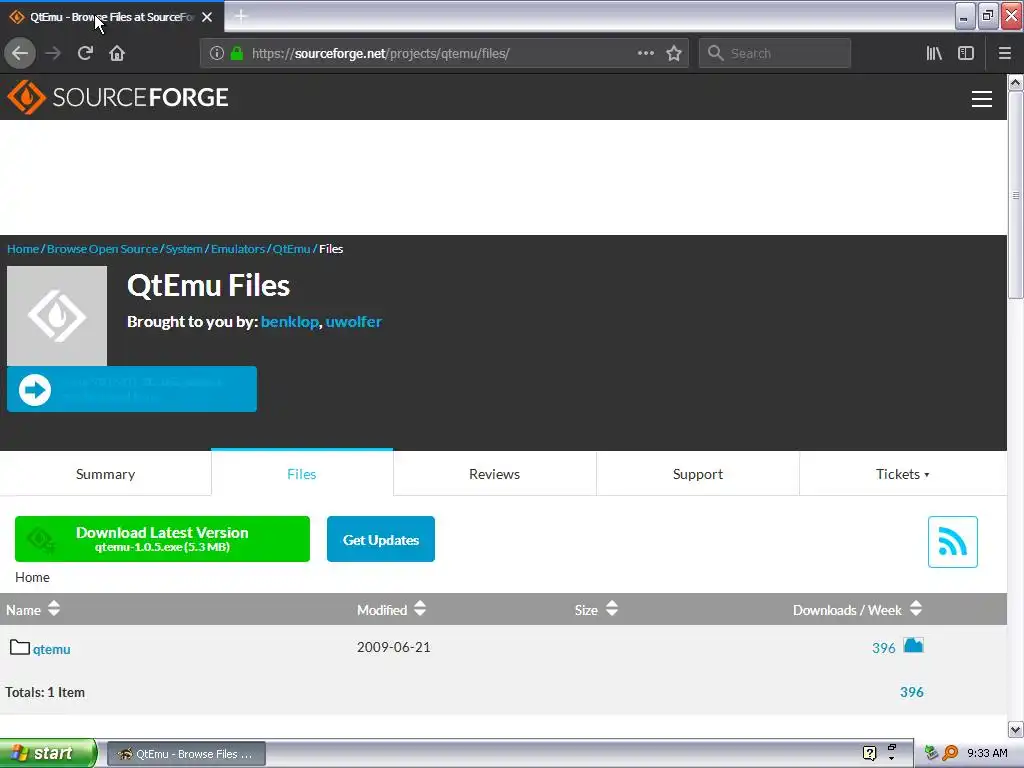The width and height of the screenshot is (1024, 768).
Task: Subscribe via the RSS feed icon
Action: tap(953, 542)
